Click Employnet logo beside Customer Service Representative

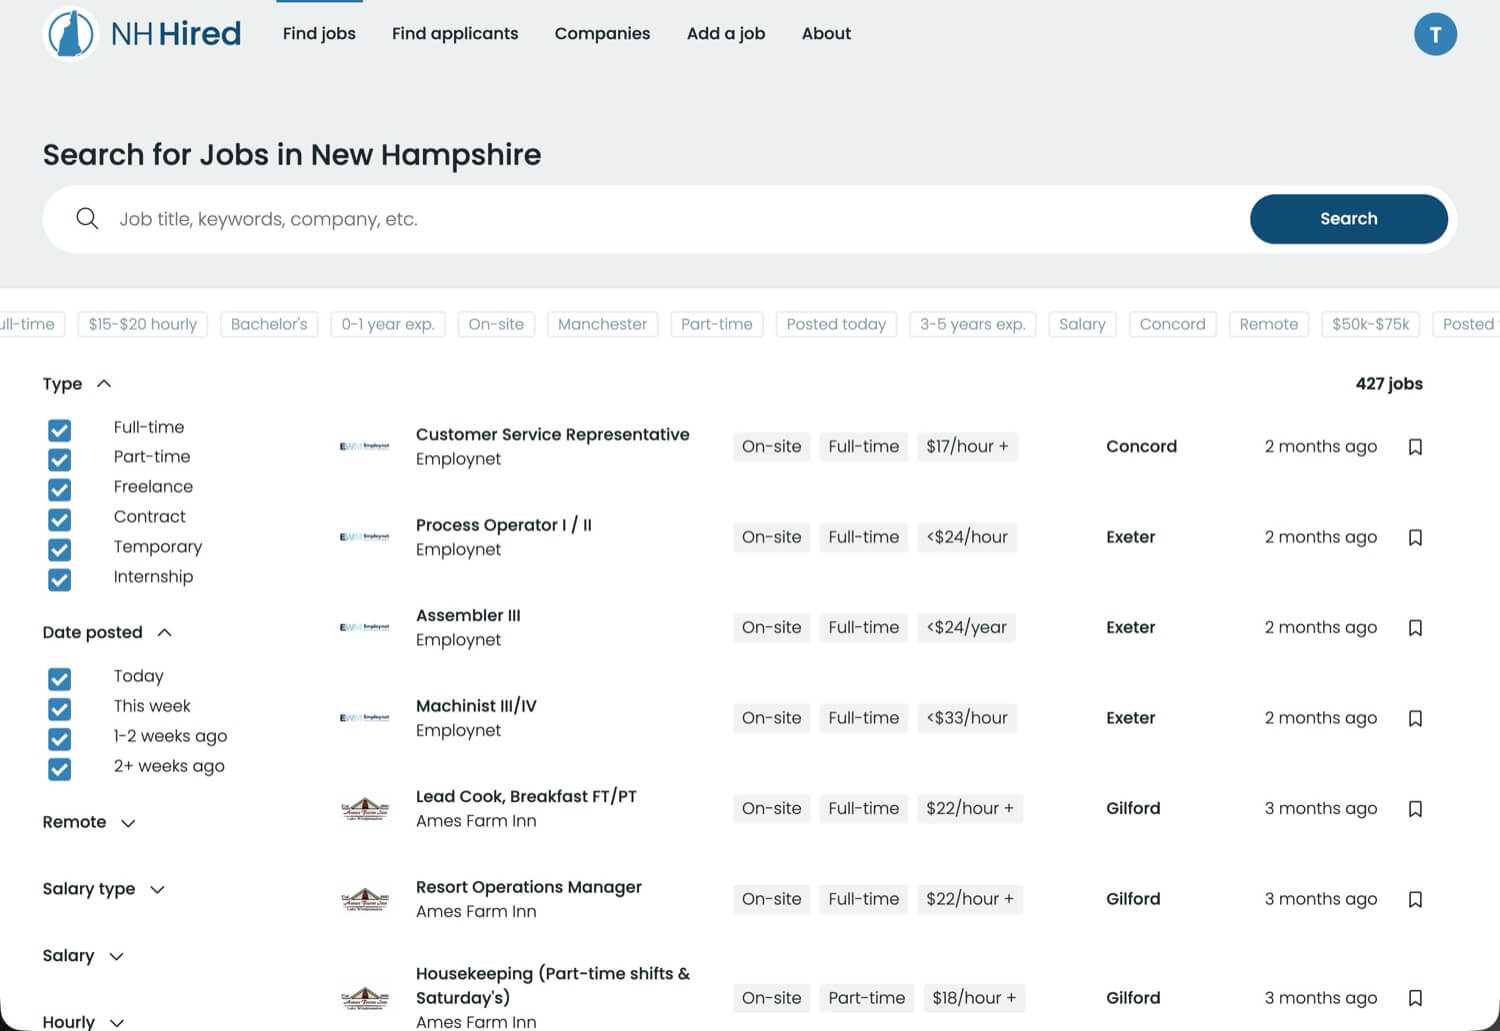coord(365,446)
